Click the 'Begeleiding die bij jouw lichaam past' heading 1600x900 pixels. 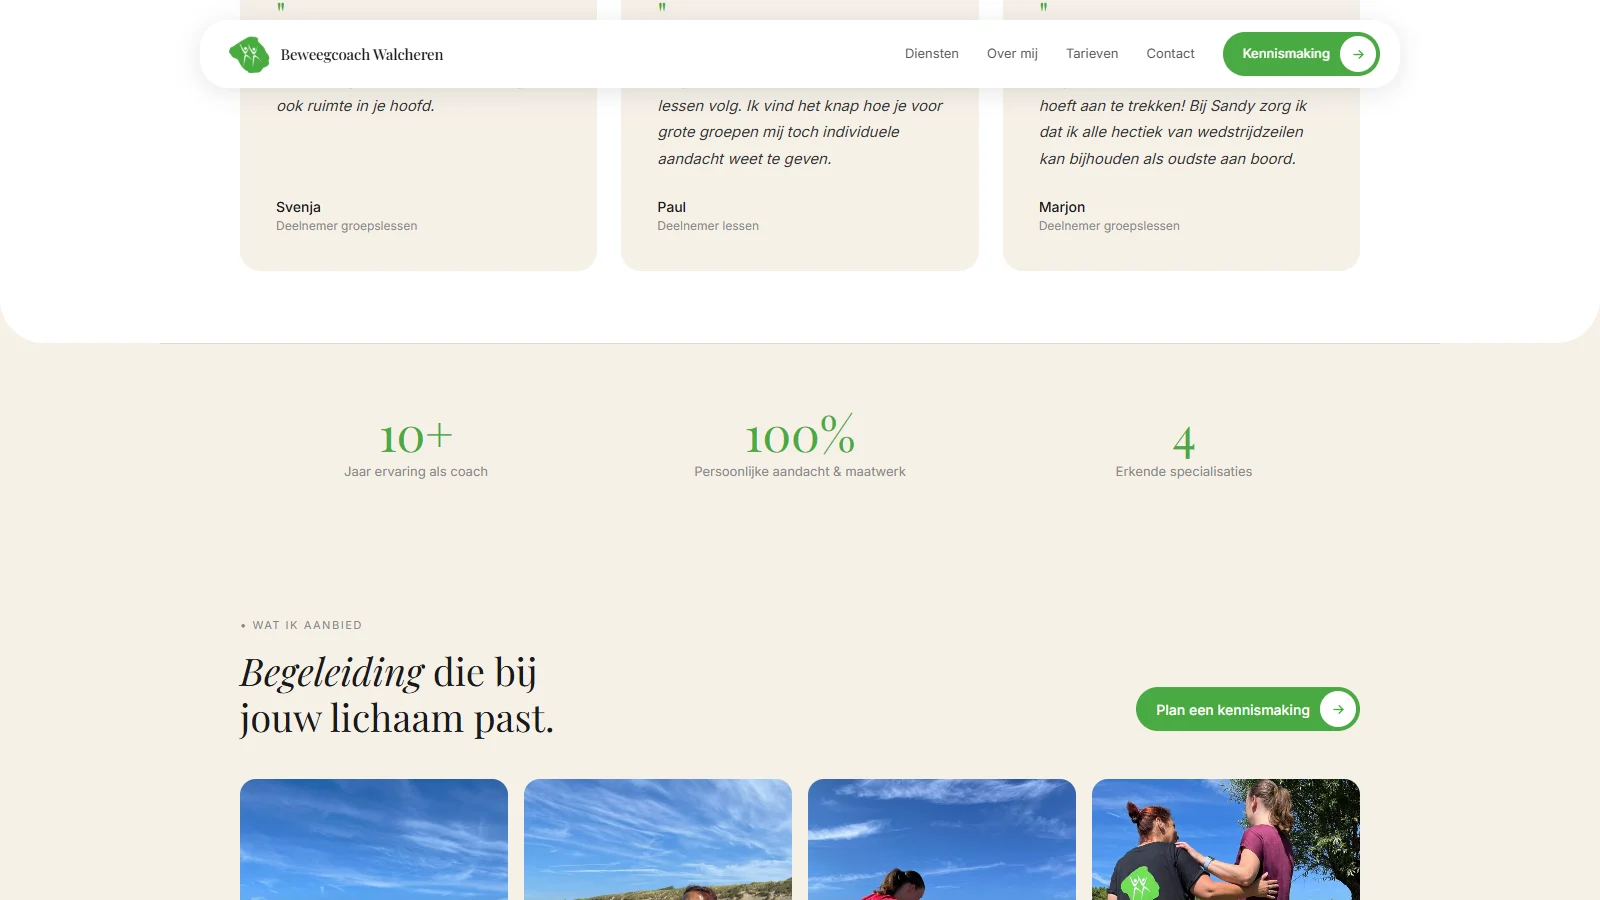coord(397,695)
